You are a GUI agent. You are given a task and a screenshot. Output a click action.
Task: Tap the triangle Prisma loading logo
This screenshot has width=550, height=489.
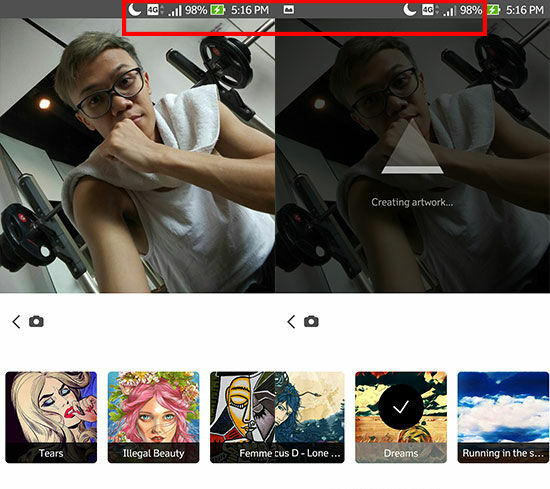[x=412, y=146]
